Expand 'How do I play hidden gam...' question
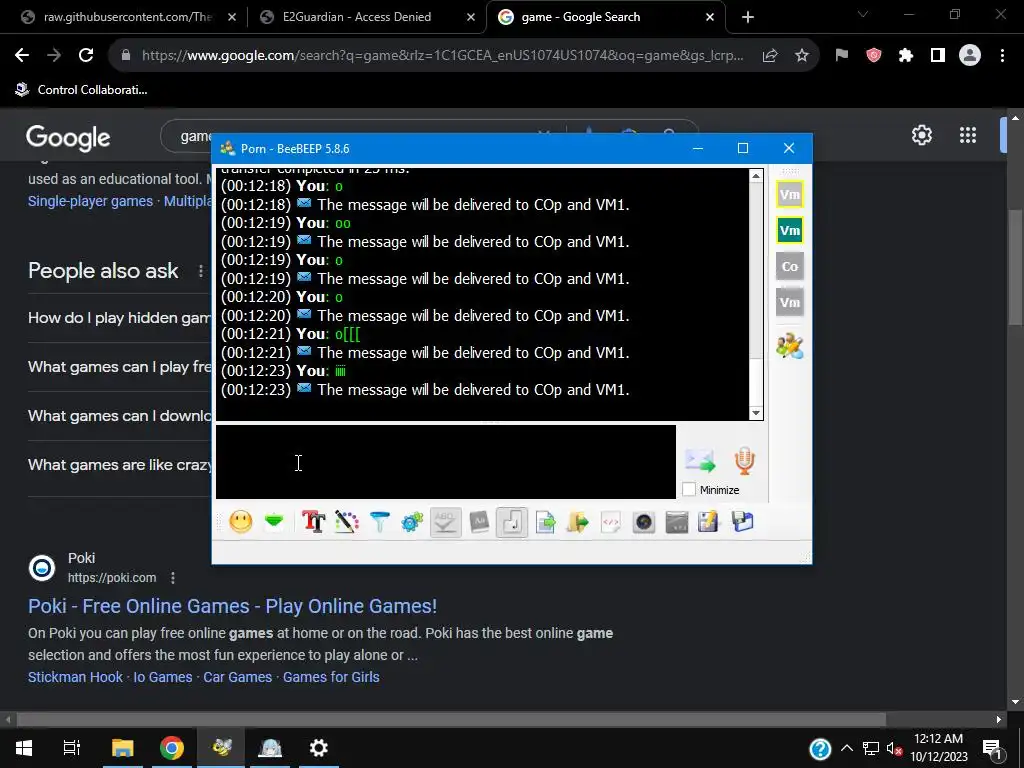The height and width of the screenshot is (768, 1024). 120,318
